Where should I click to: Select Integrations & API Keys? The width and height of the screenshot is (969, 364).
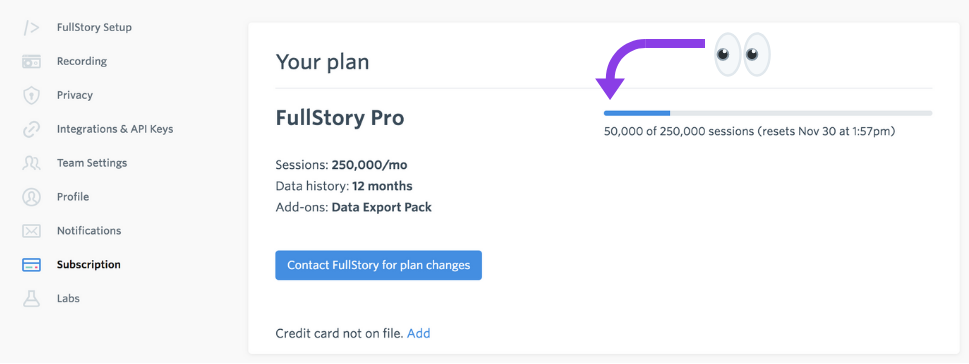[115, 129]
